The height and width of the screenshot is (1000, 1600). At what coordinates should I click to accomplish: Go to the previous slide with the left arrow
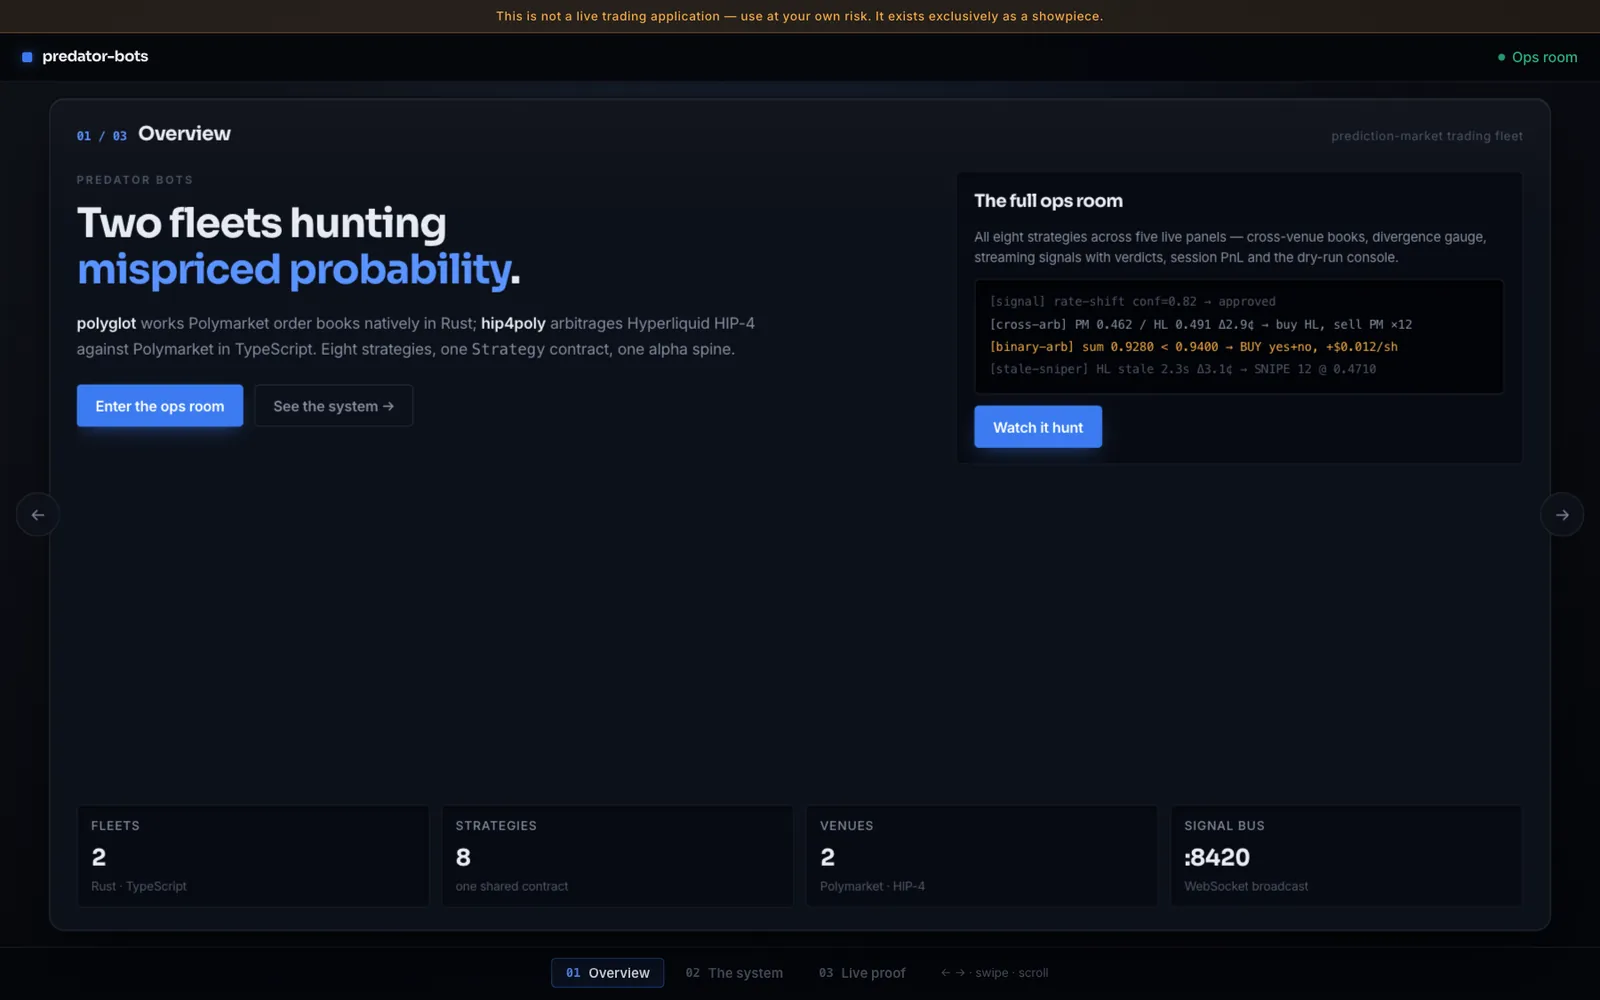coord(38,515)
